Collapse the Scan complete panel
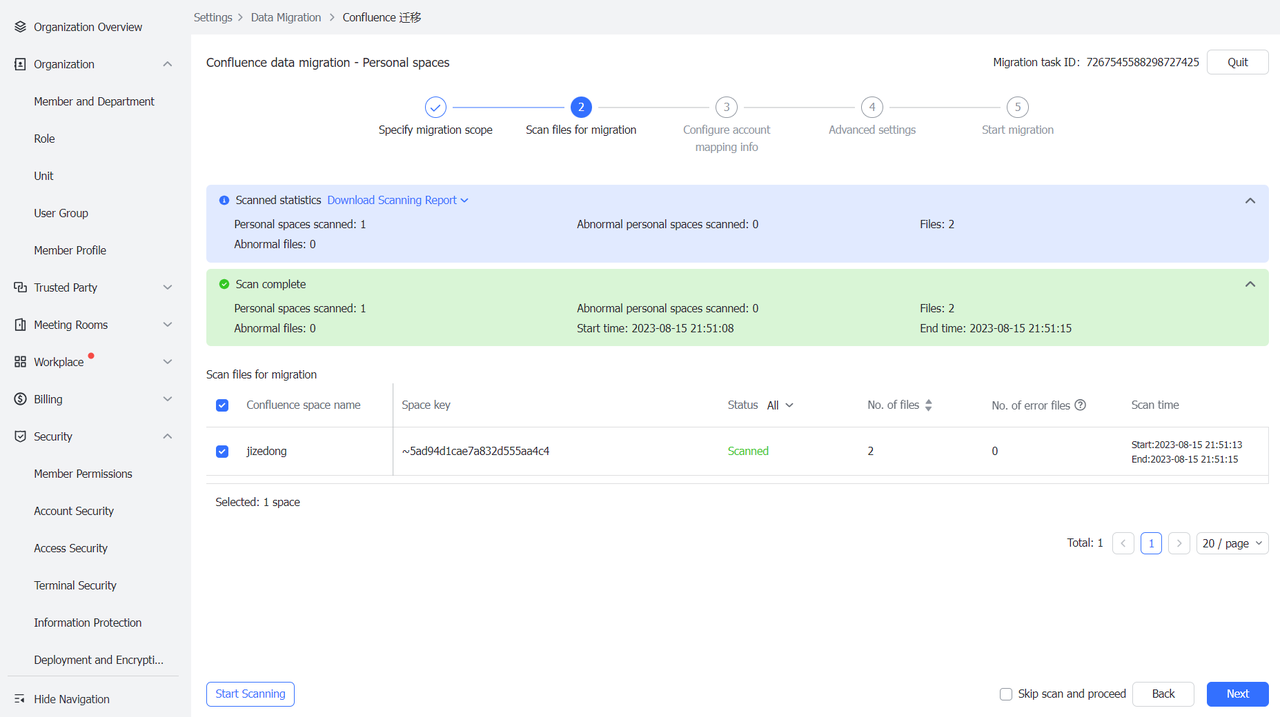The image size is (1280, 717). pyautogui.click(x=1250, y=285)
